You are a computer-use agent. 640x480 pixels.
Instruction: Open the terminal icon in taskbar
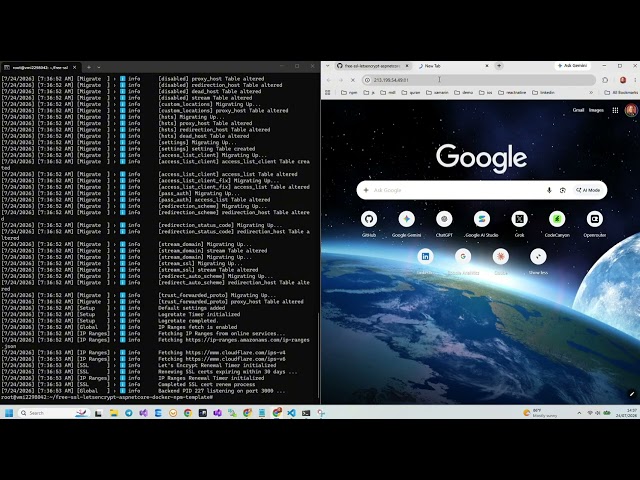click(306, 413)
